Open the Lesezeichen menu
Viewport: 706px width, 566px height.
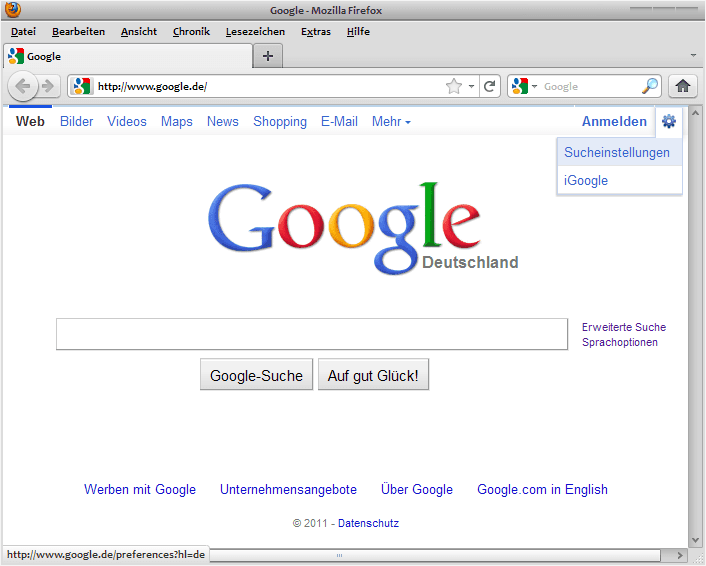tap(255, 32)
